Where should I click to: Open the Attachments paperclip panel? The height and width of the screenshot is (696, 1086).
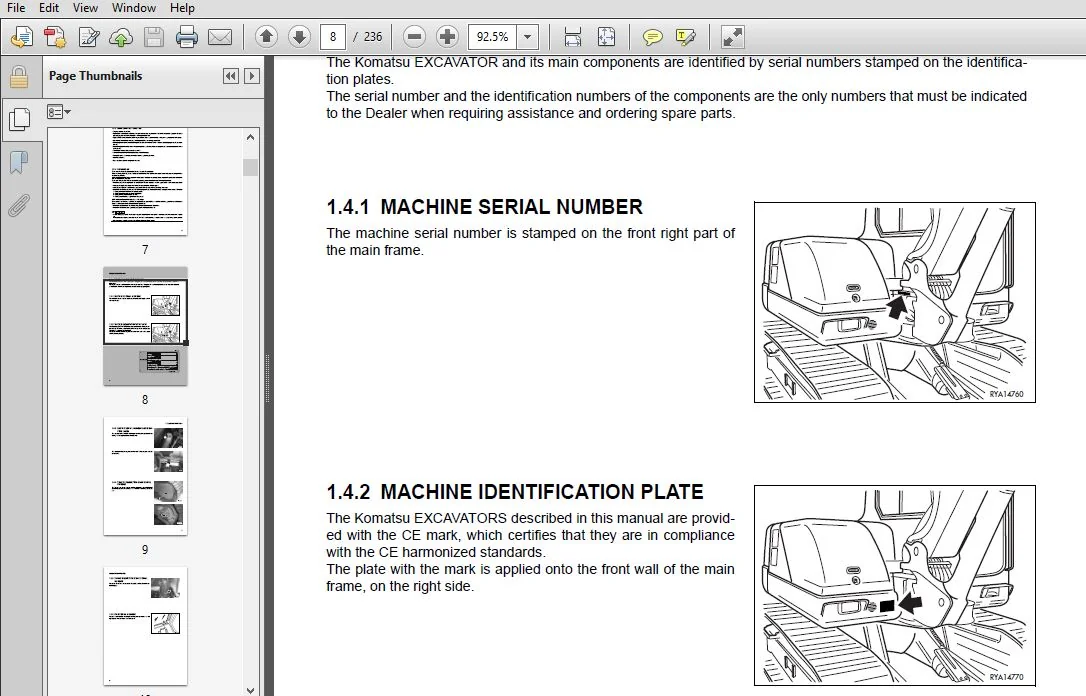[19, 206]
